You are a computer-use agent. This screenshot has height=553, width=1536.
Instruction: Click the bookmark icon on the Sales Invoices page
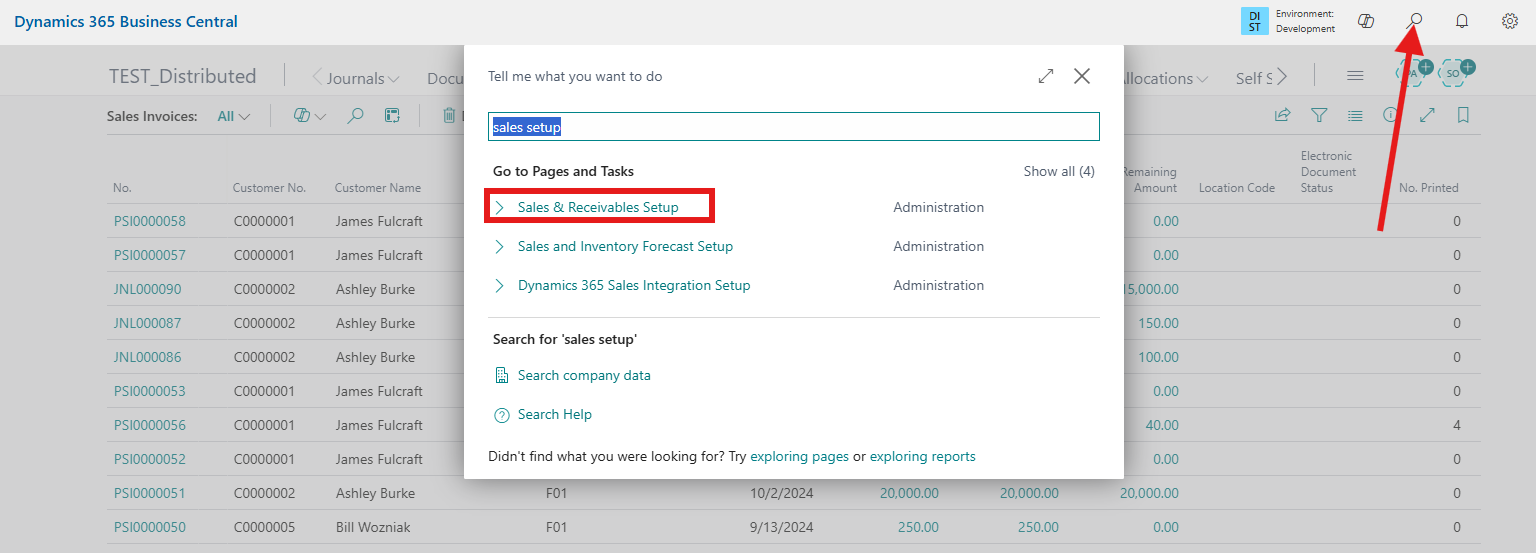click(1463, 116)
